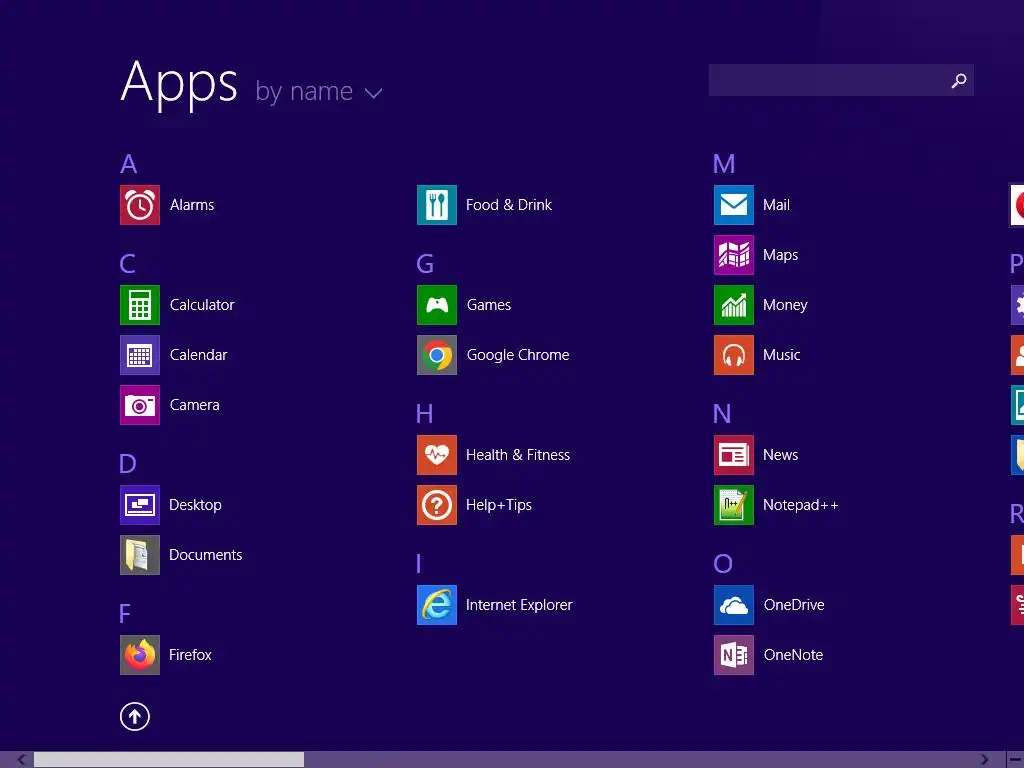Click the letter I group header

419,564
